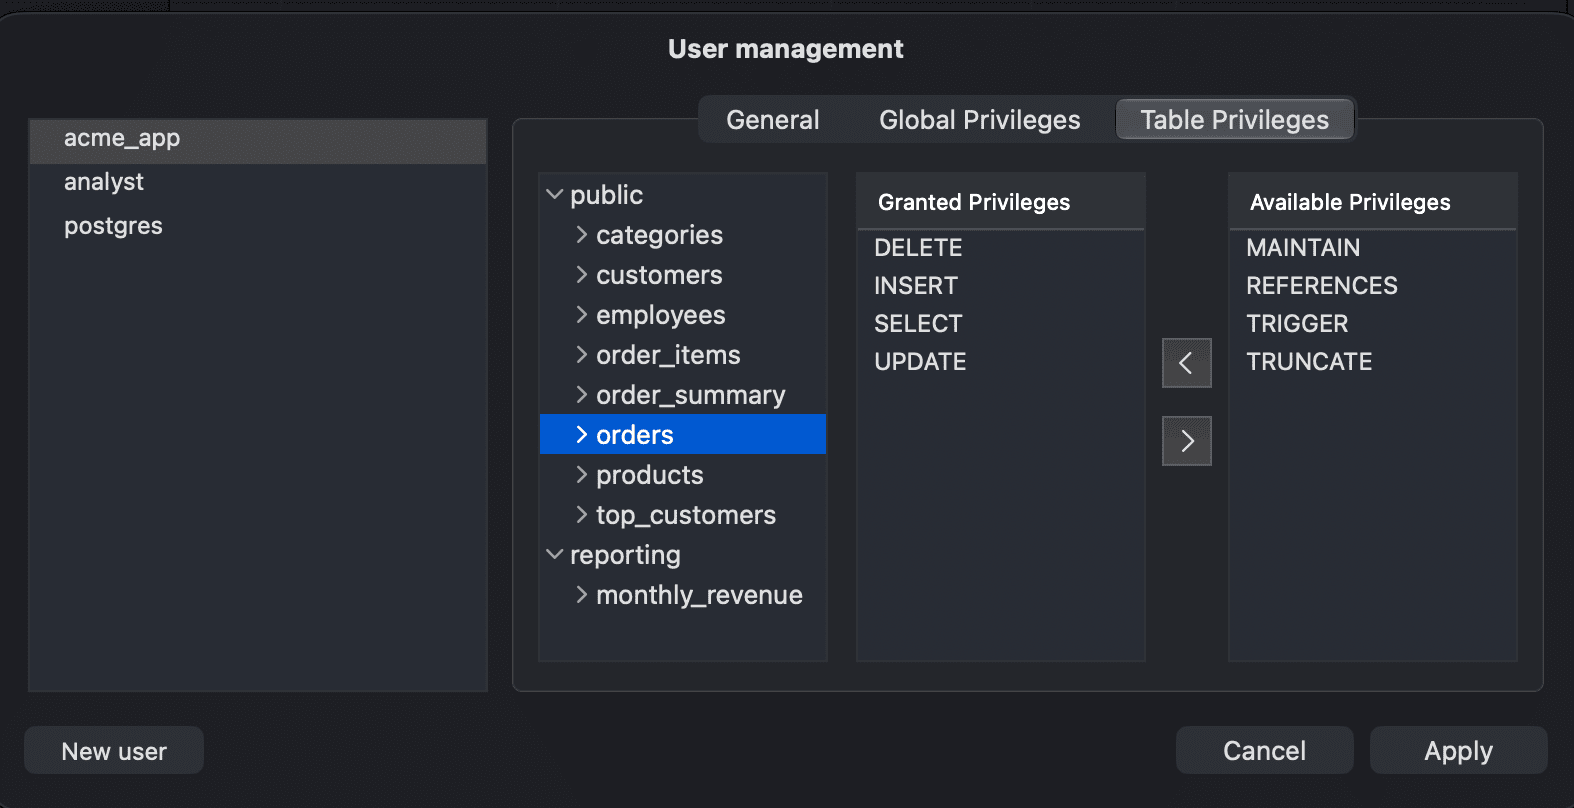This screenshot has width=1574, height=808.
Task: Click the left arrow to grant privilege
Action: 1186,363
